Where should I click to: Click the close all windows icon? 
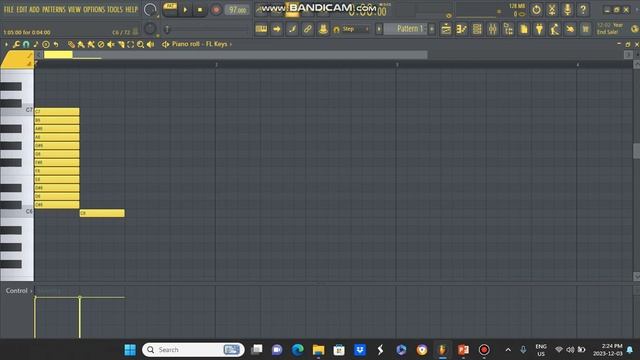[x=586, y=29]
